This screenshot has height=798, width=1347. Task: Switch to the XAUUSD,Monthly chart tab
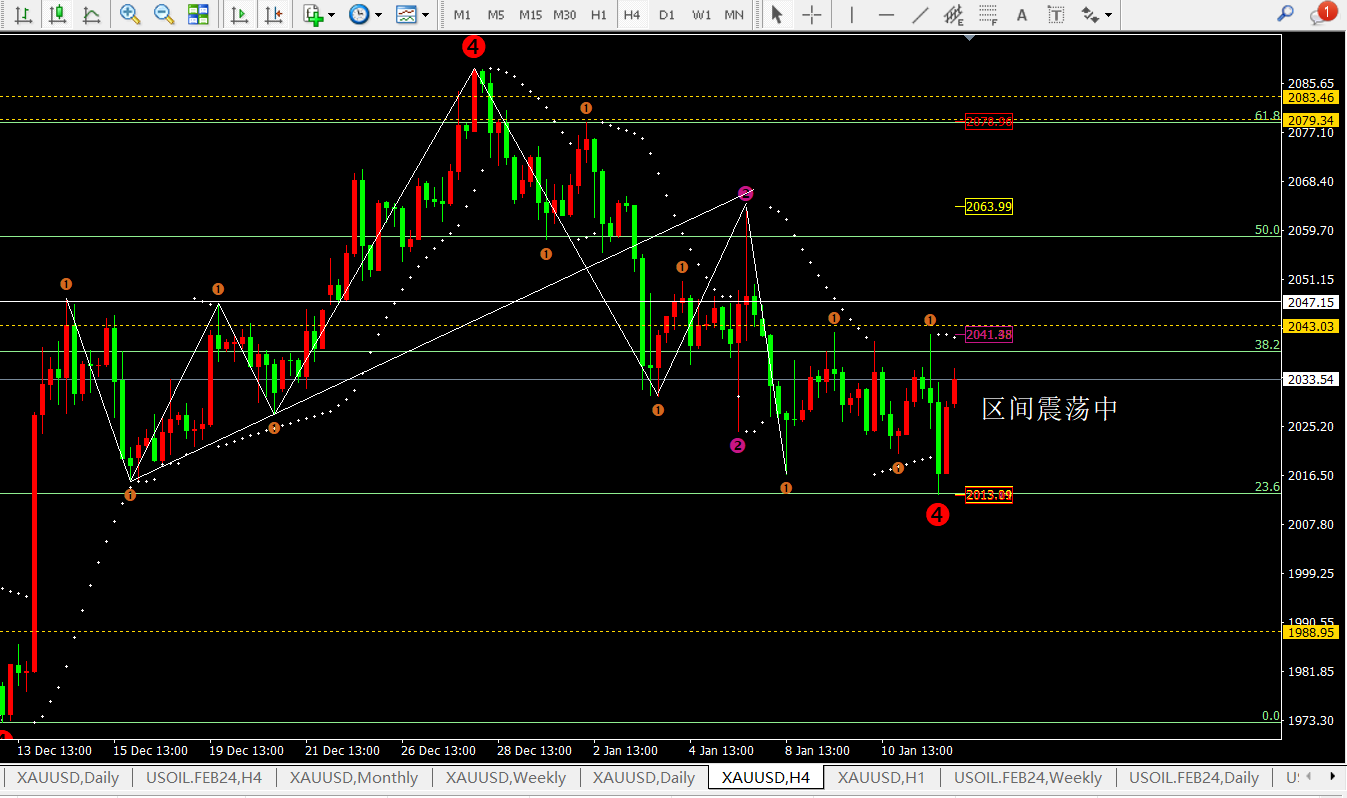[354, 777]
